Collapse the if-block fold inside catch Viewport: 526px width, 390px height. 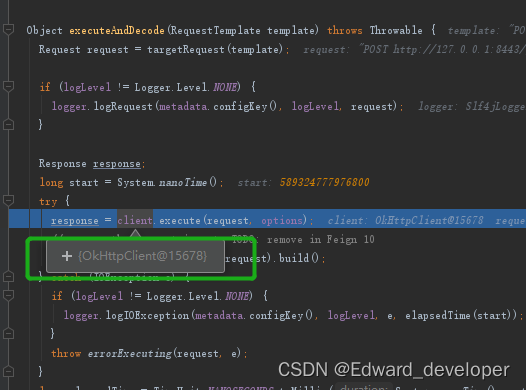8,295
